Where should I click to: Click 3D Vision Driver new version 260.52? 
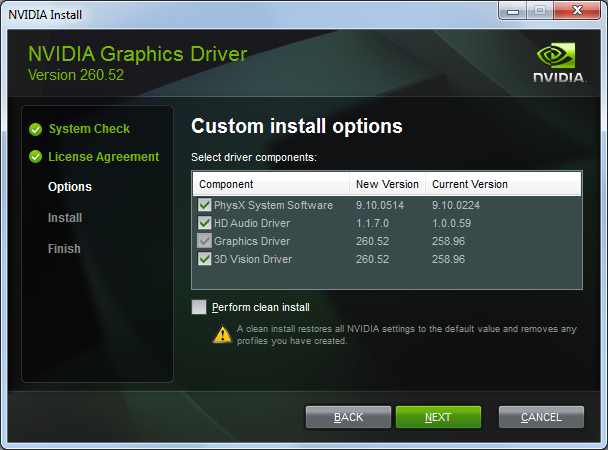point(372,259)
